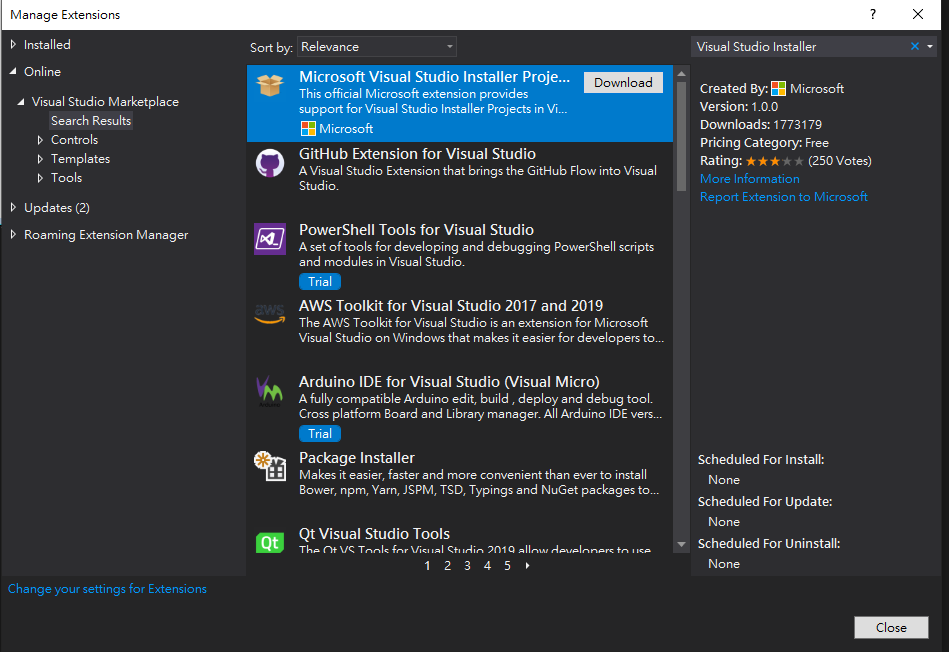Select the Package Installer entry title
The image size is (949, 652).
[356, 458]
